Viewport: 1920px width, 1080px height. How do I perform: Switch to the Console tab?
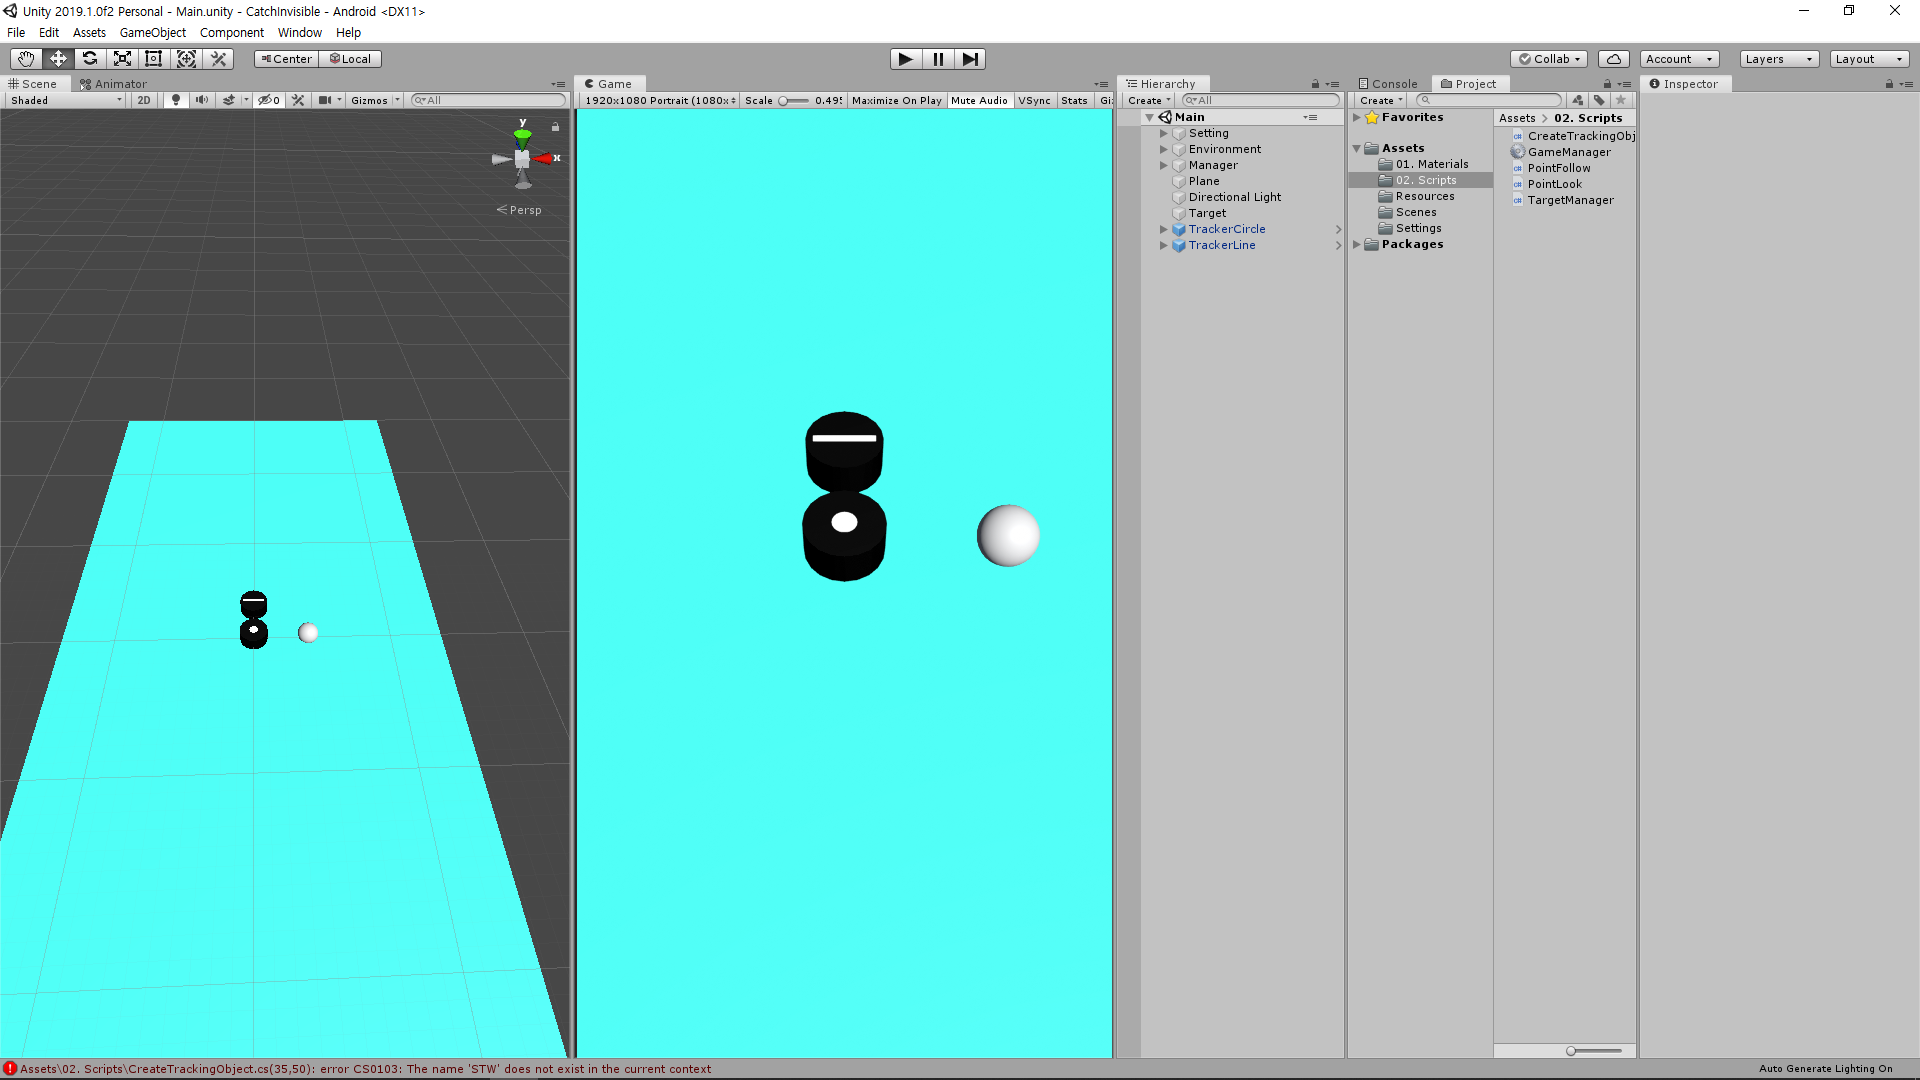(x=1387, y=84)
